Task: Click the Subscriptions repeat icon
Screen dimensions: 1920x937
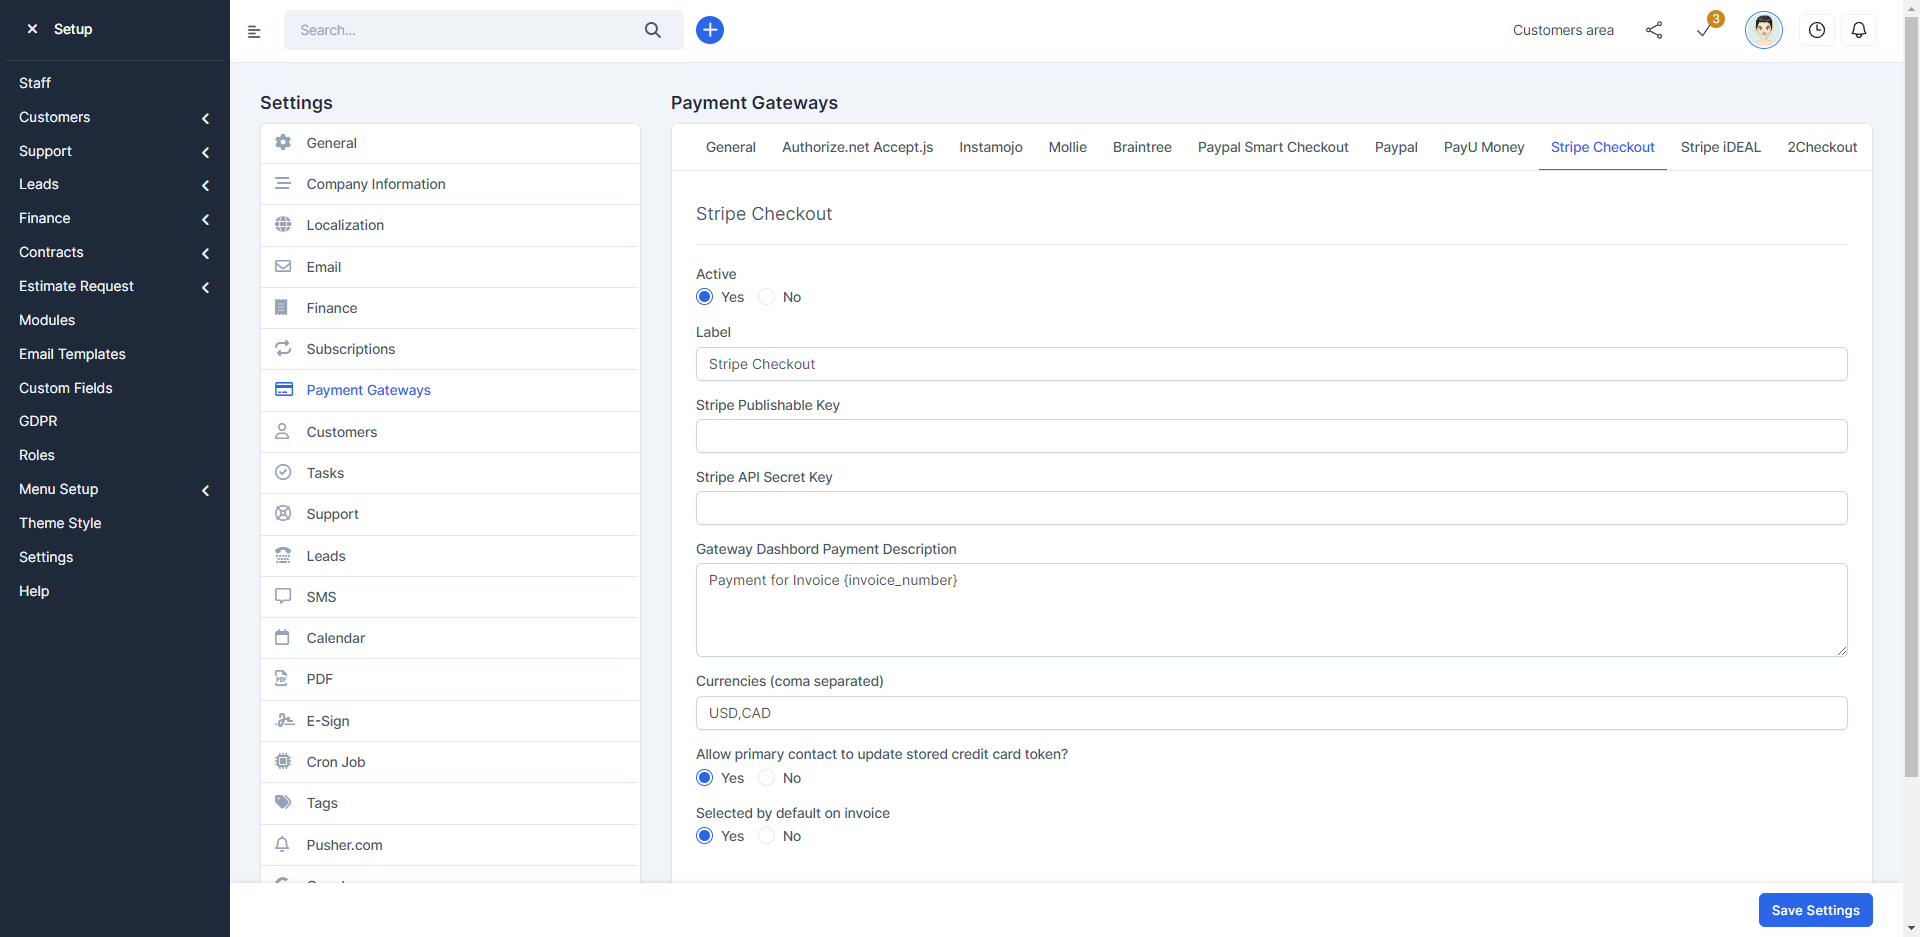Action: click(283, 349)
